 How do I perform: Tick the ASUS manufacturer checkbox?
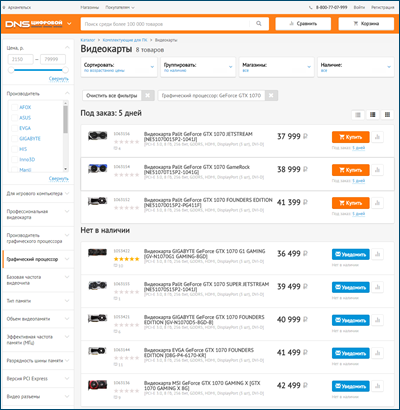(x=14, y=118)
